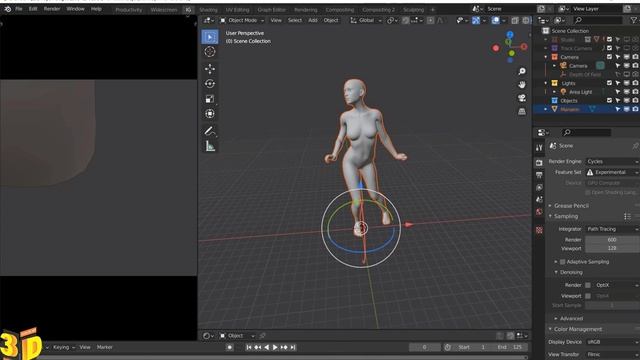The width and height of the screenshot is (640, 360).
Task: Enable the Render denoising checkbox
Action: (588, 285)
